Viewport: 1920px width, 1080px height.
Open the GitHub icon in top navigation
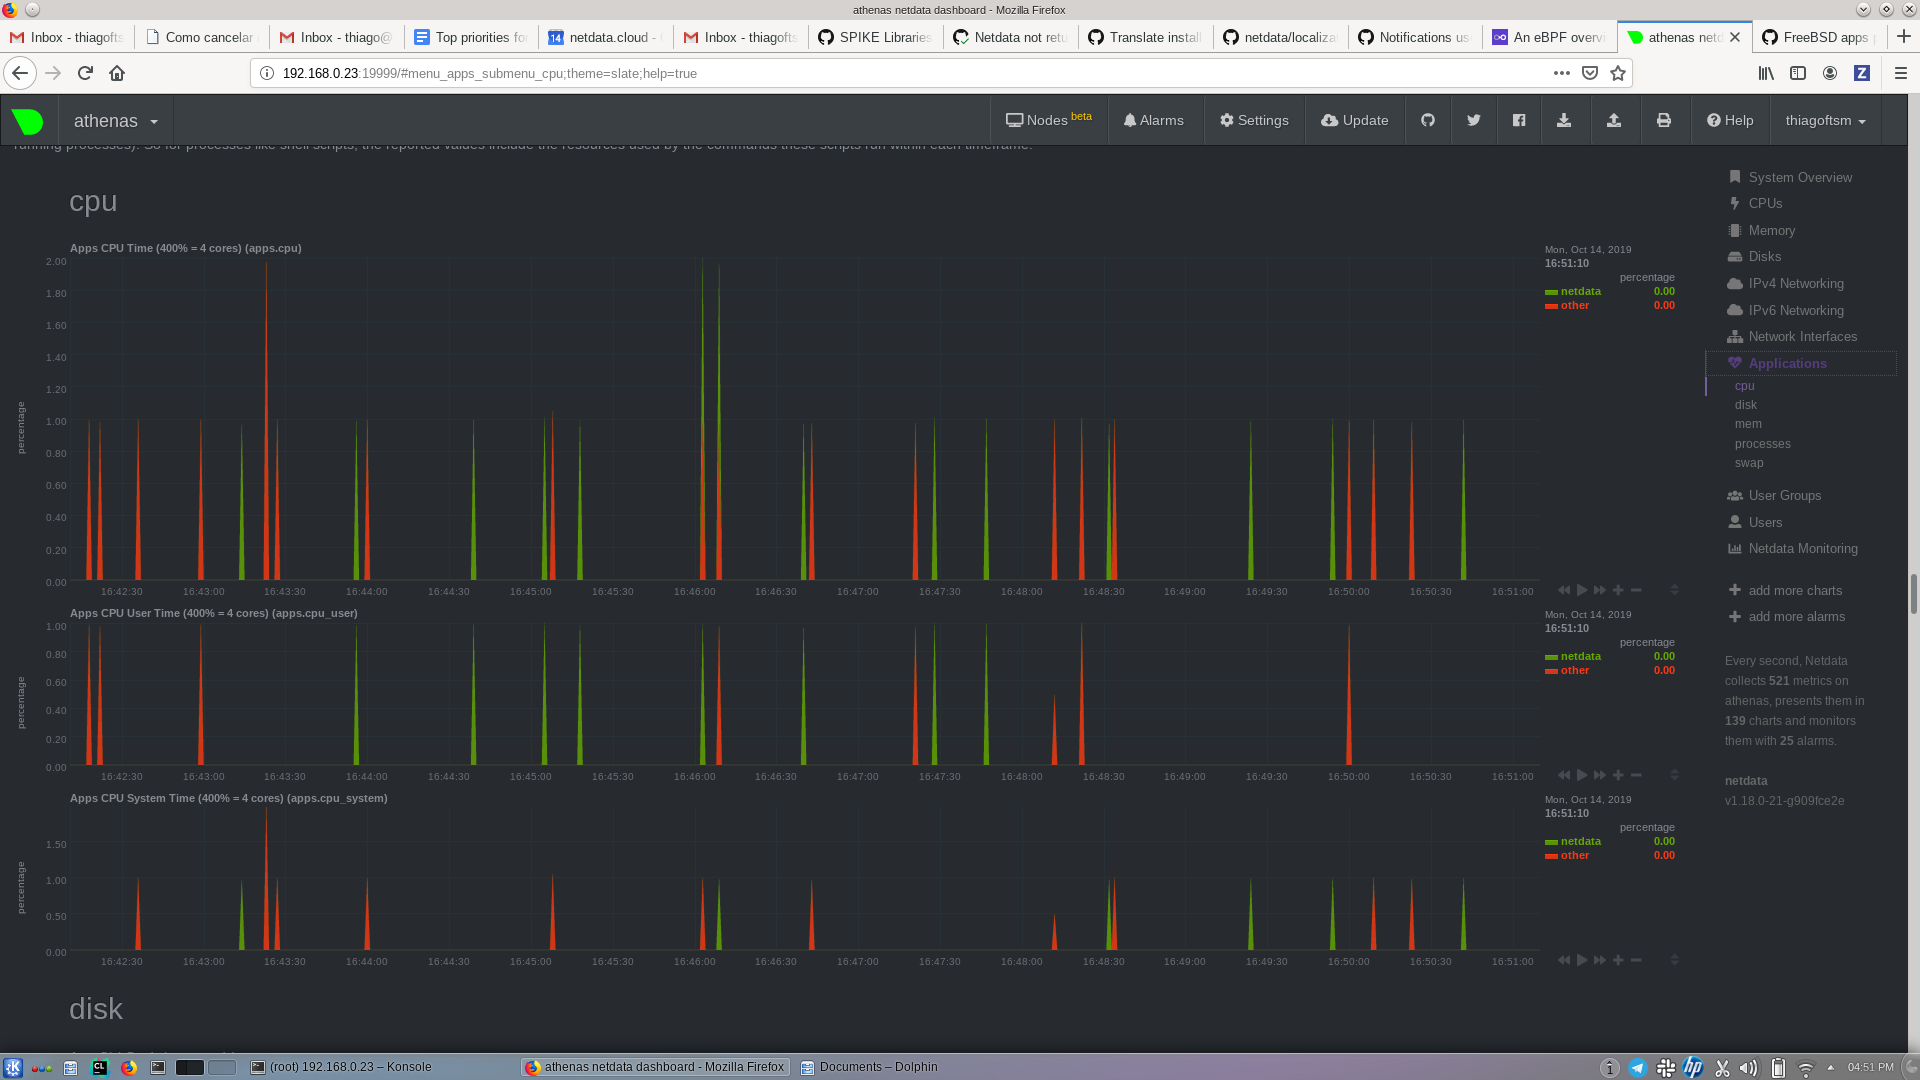(1428, 120)
